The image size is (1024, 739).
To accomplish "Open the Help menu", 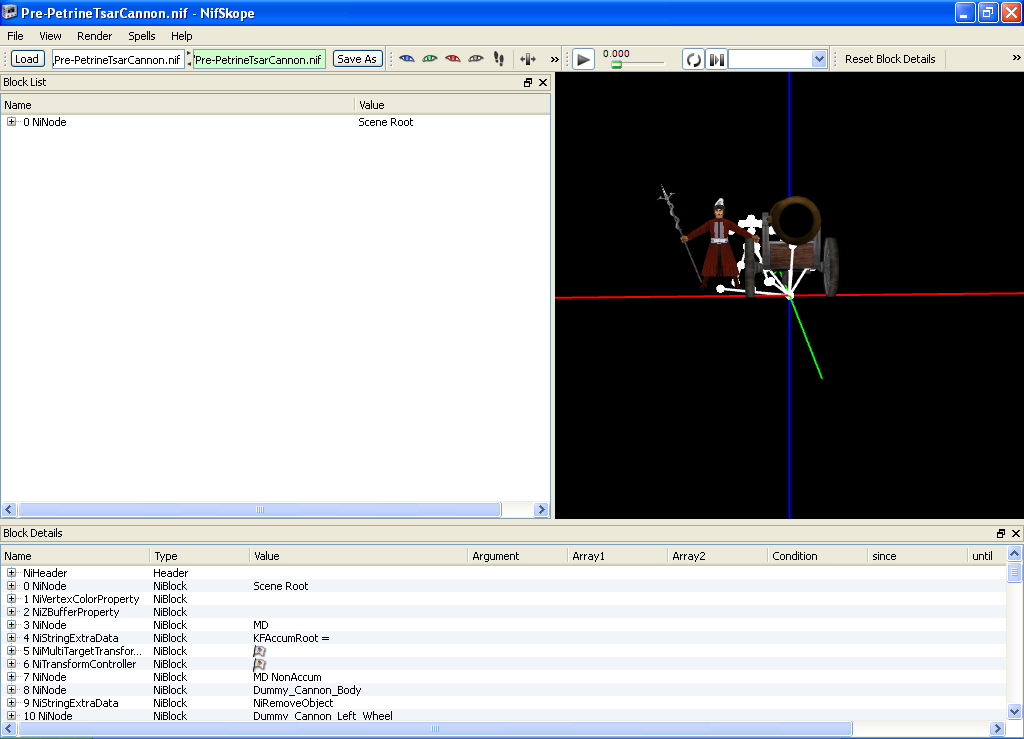I will pos(182,36).
